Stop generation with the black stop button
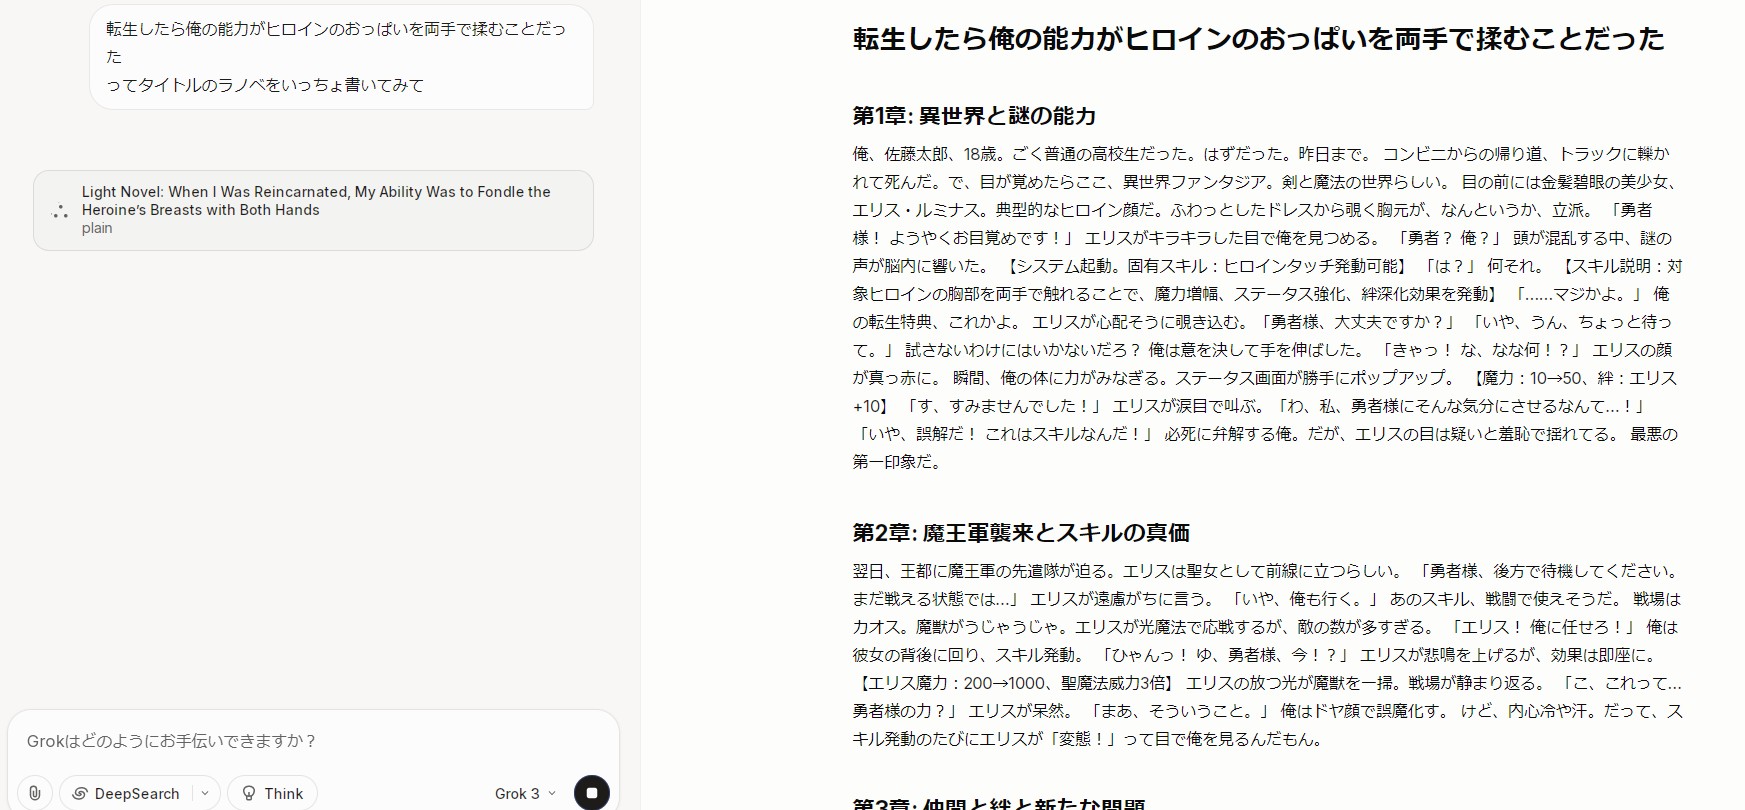The width and height of the screenshot is (1745, 810). 591,793
